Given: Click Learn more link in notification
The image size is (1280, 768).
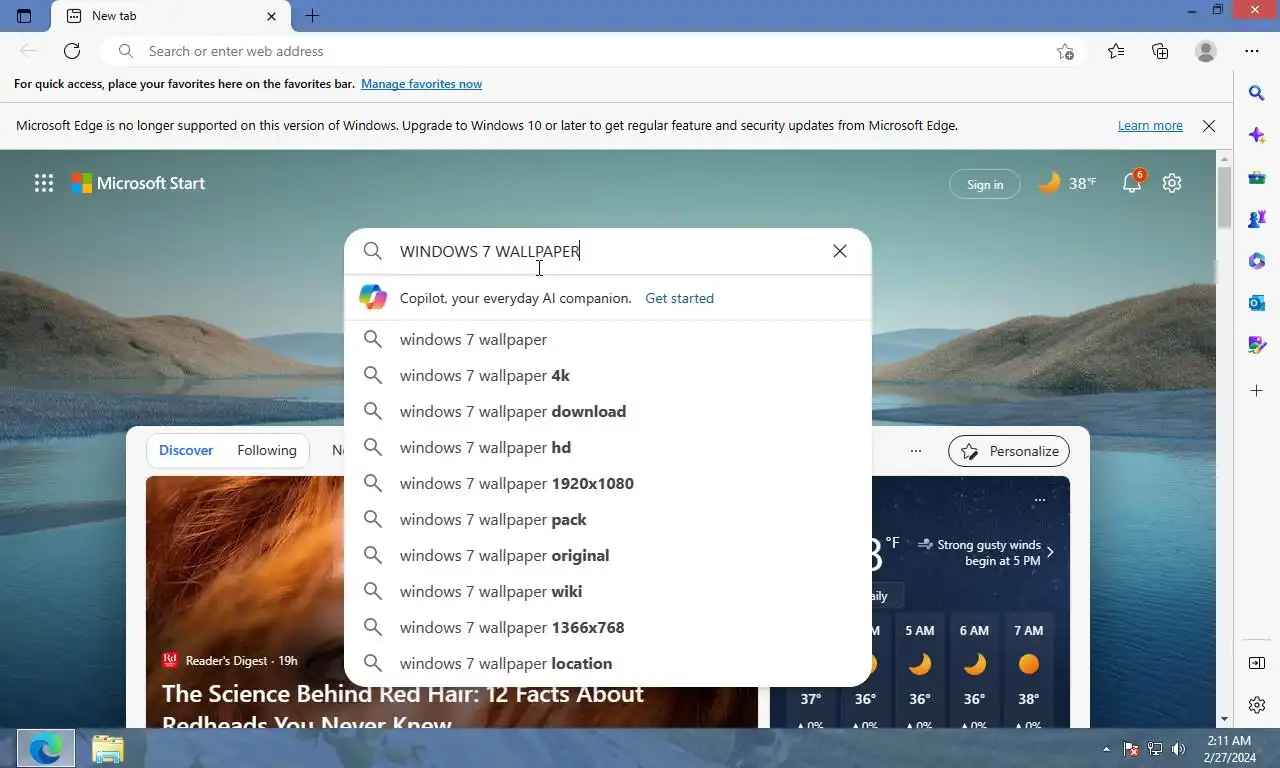Looking at the screenshot, I should pos(1150,126).
